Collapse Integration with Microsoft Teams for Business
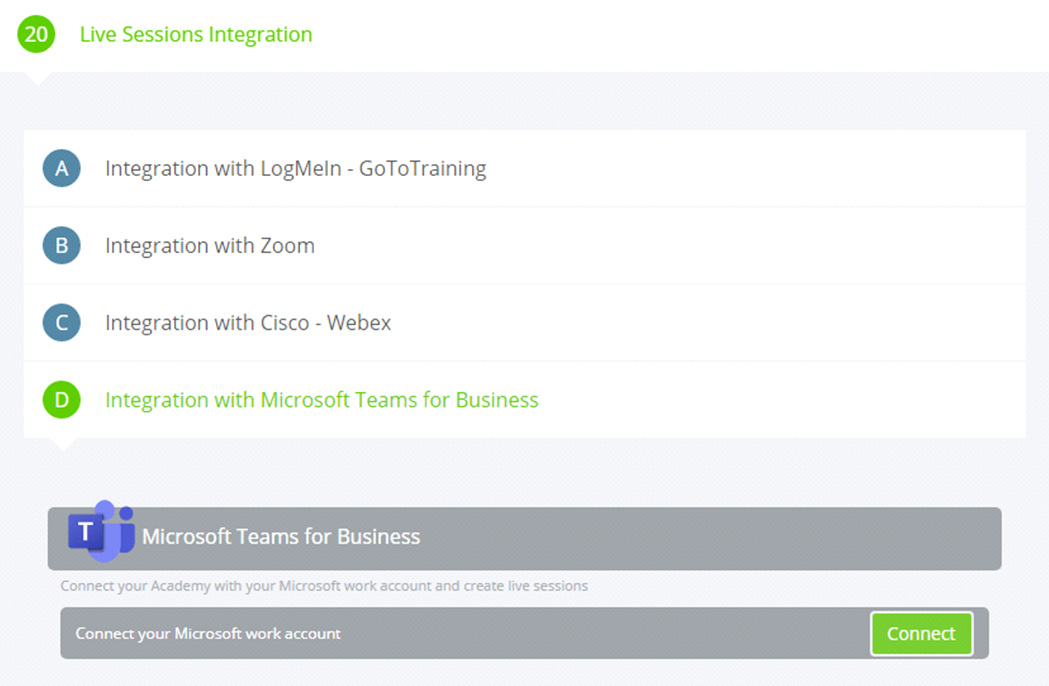Image resolution: width=1049 pixels, height=686 pixels. pos(321,400)
